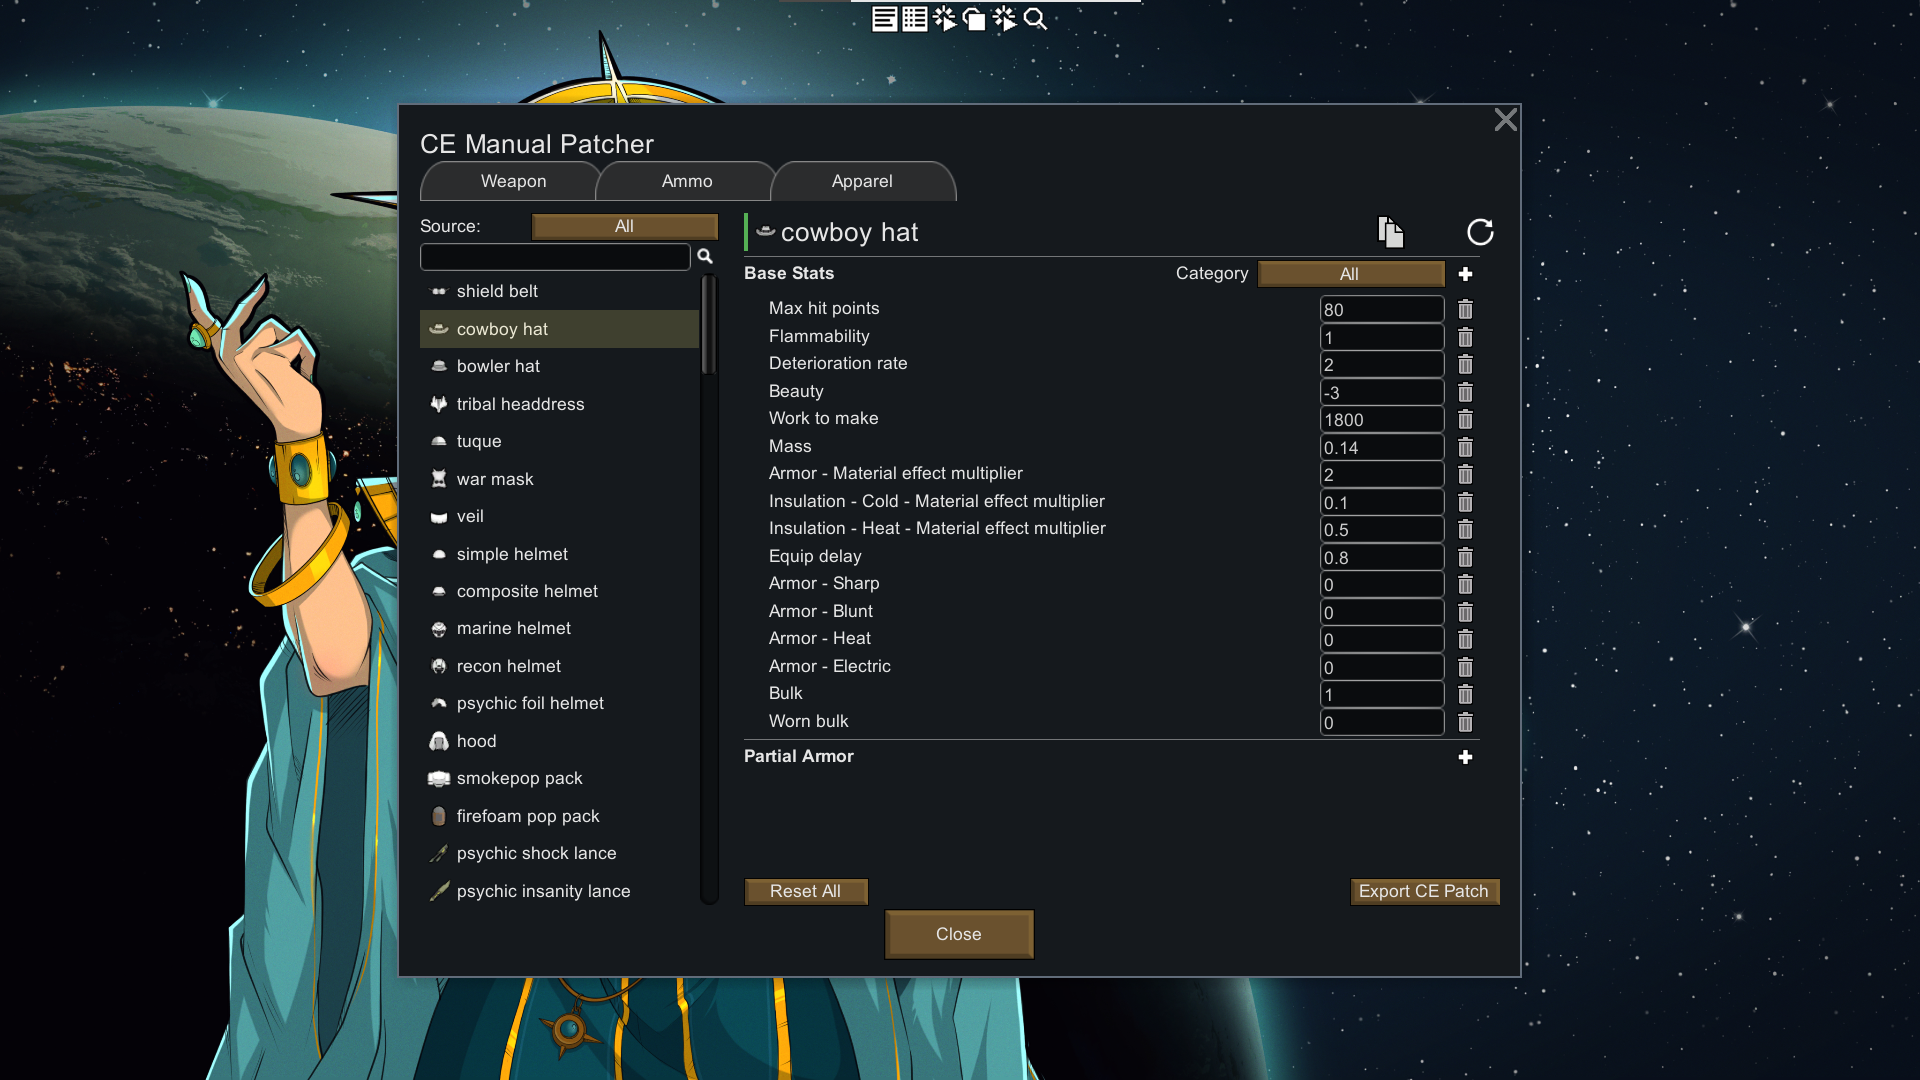Delete the Work to make stat
Viewport: 1920px width, 1080px height.
click(1465, 419)
